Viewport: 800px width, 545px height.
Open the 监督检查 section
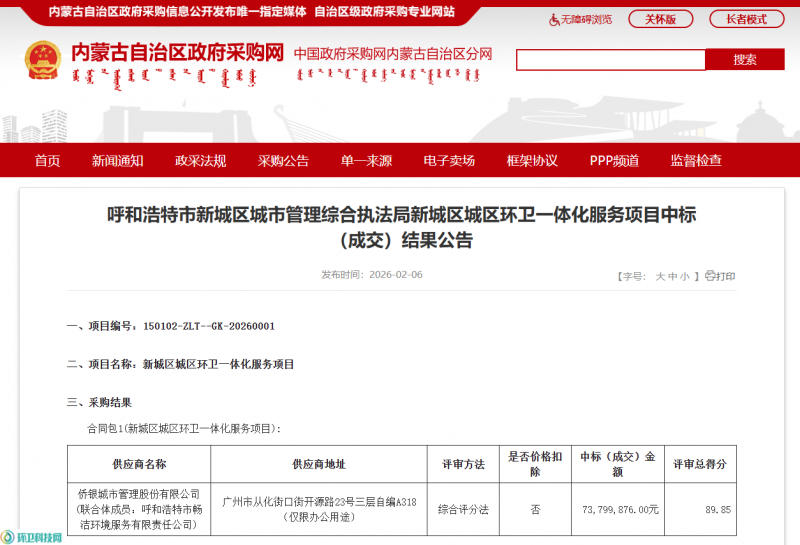(696, 161)
